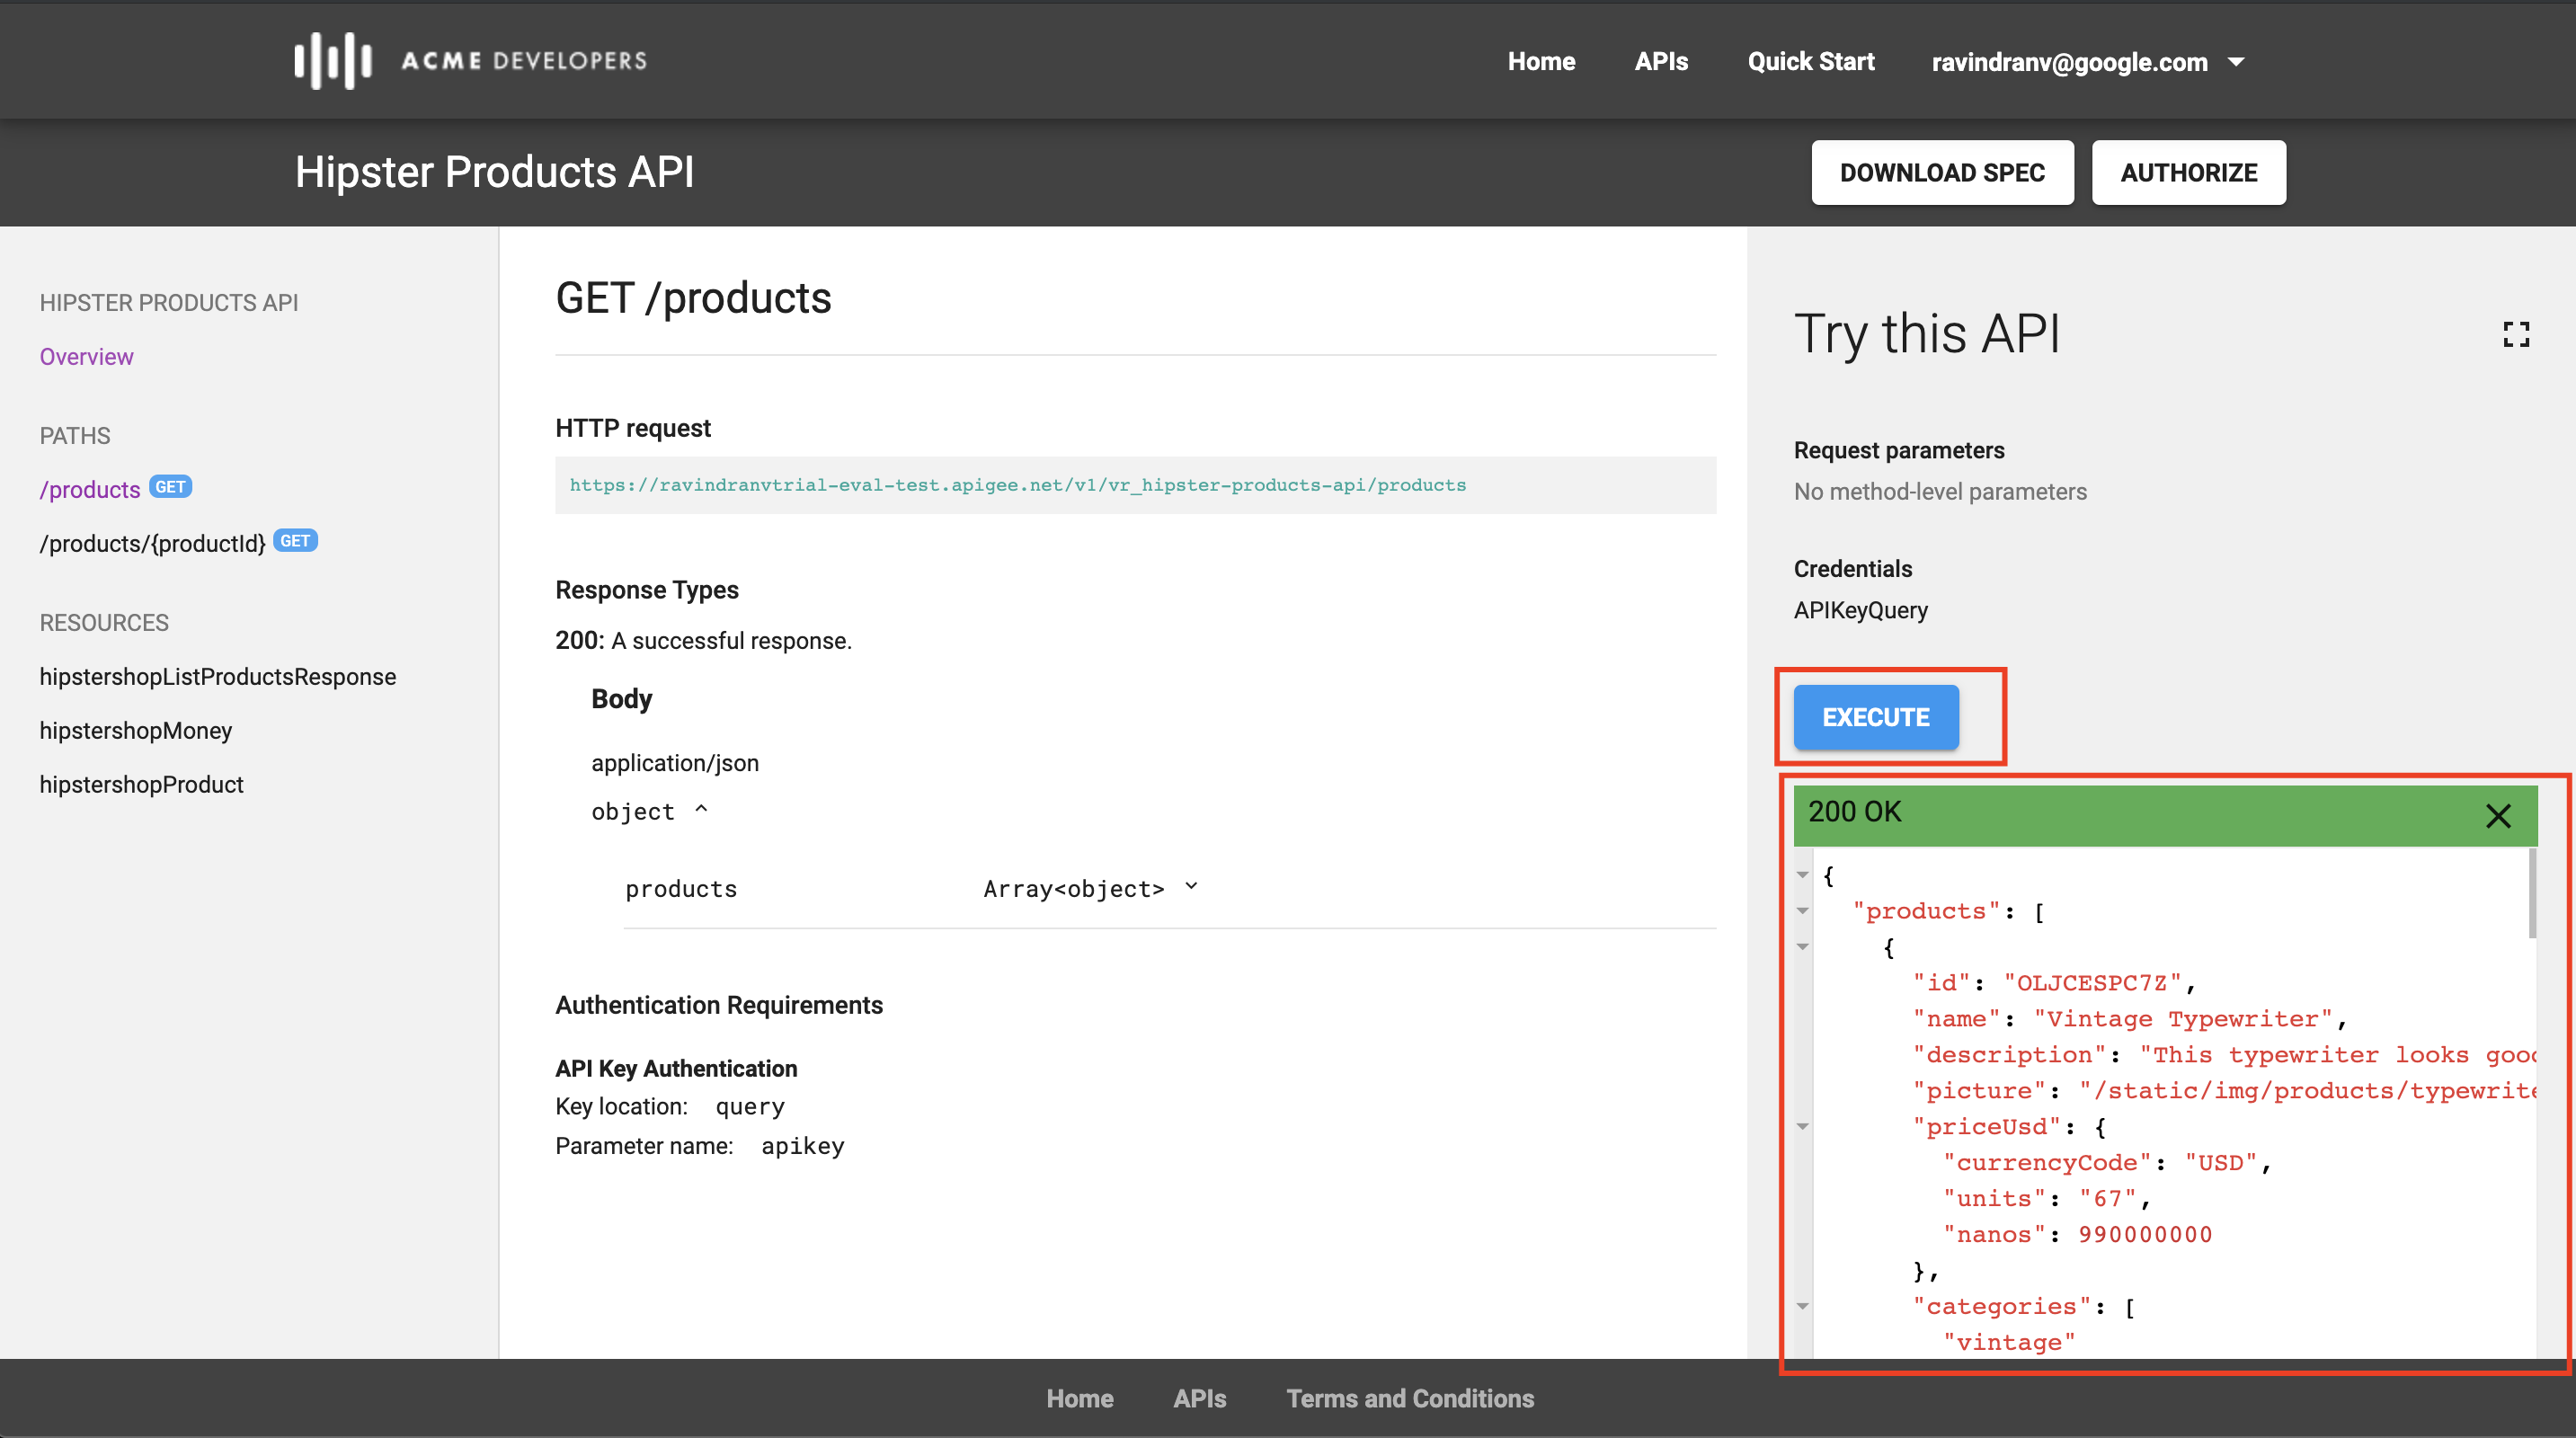Click the "Vintage Typewriter" name value

pyautogui.click(x=2182, y=1019)
